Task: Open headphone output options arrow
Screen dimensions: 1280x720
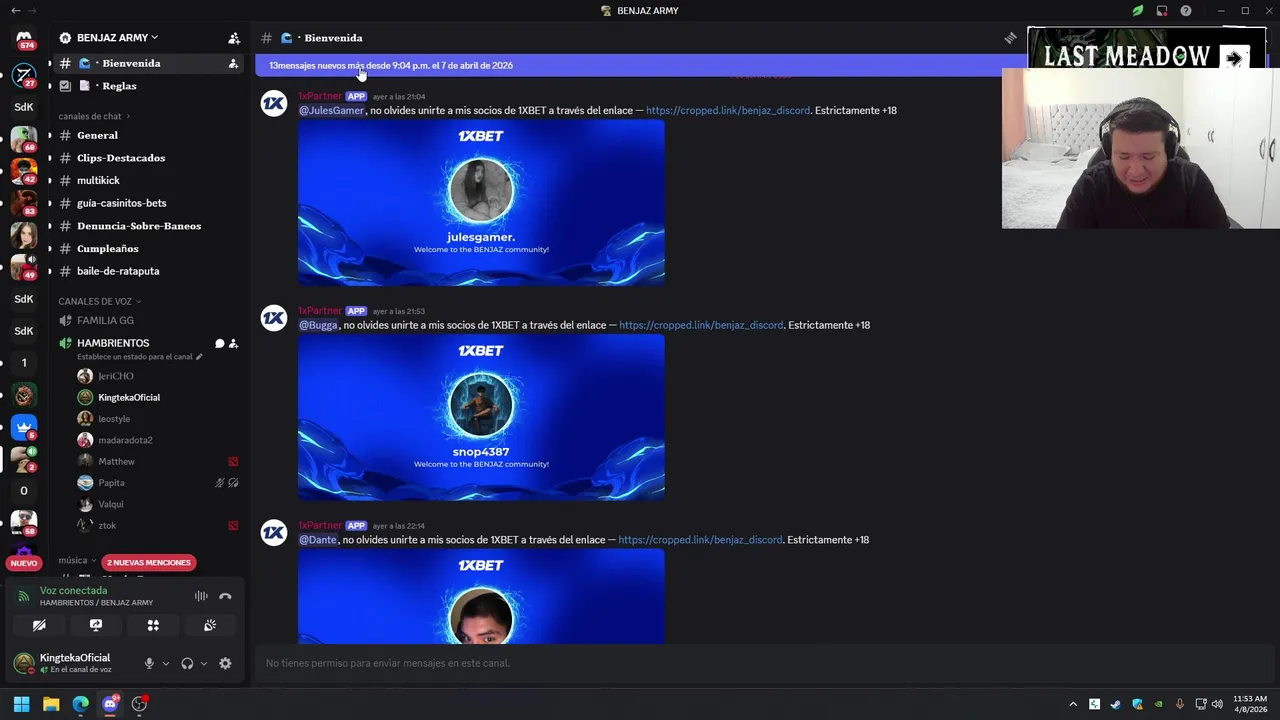Action: coord(204,663)
